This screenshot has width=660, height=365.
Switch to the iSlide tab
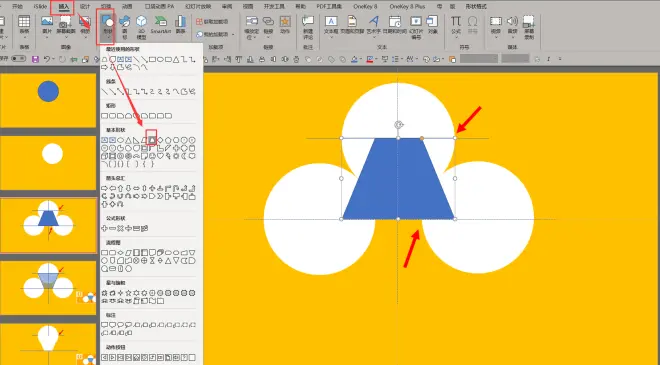coord(40,7)
